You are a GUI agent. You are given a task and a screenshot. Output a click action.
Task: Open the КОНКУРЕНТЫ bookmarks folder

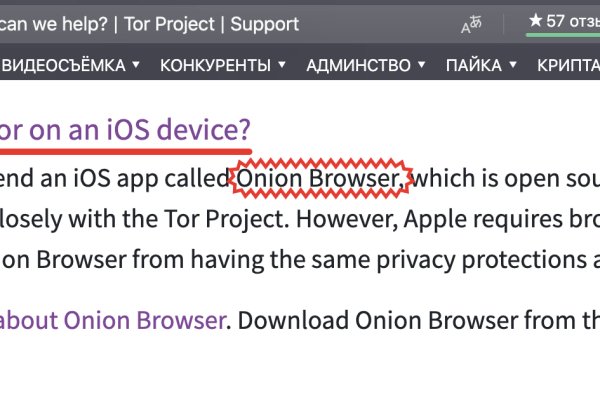pos(215,66)
